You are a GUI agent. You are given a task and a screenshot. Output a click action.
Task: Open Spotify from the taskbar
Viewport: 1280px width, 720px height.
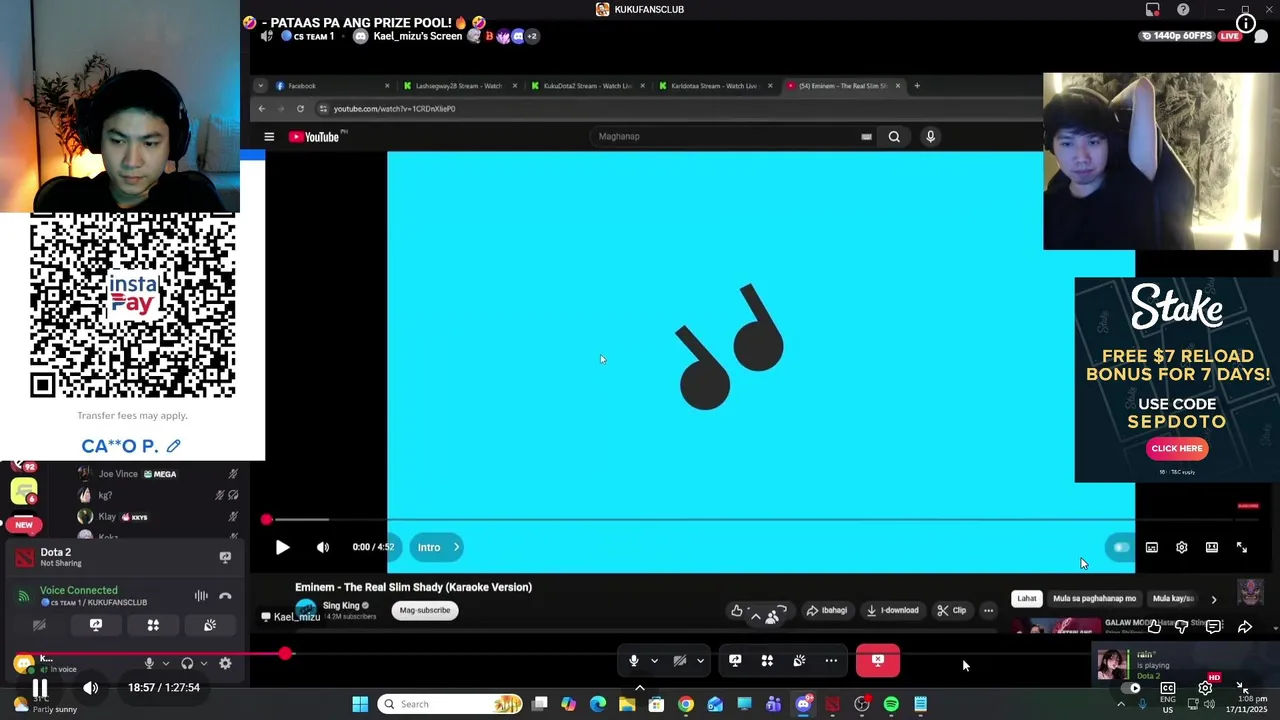click(x=891, y=705)
